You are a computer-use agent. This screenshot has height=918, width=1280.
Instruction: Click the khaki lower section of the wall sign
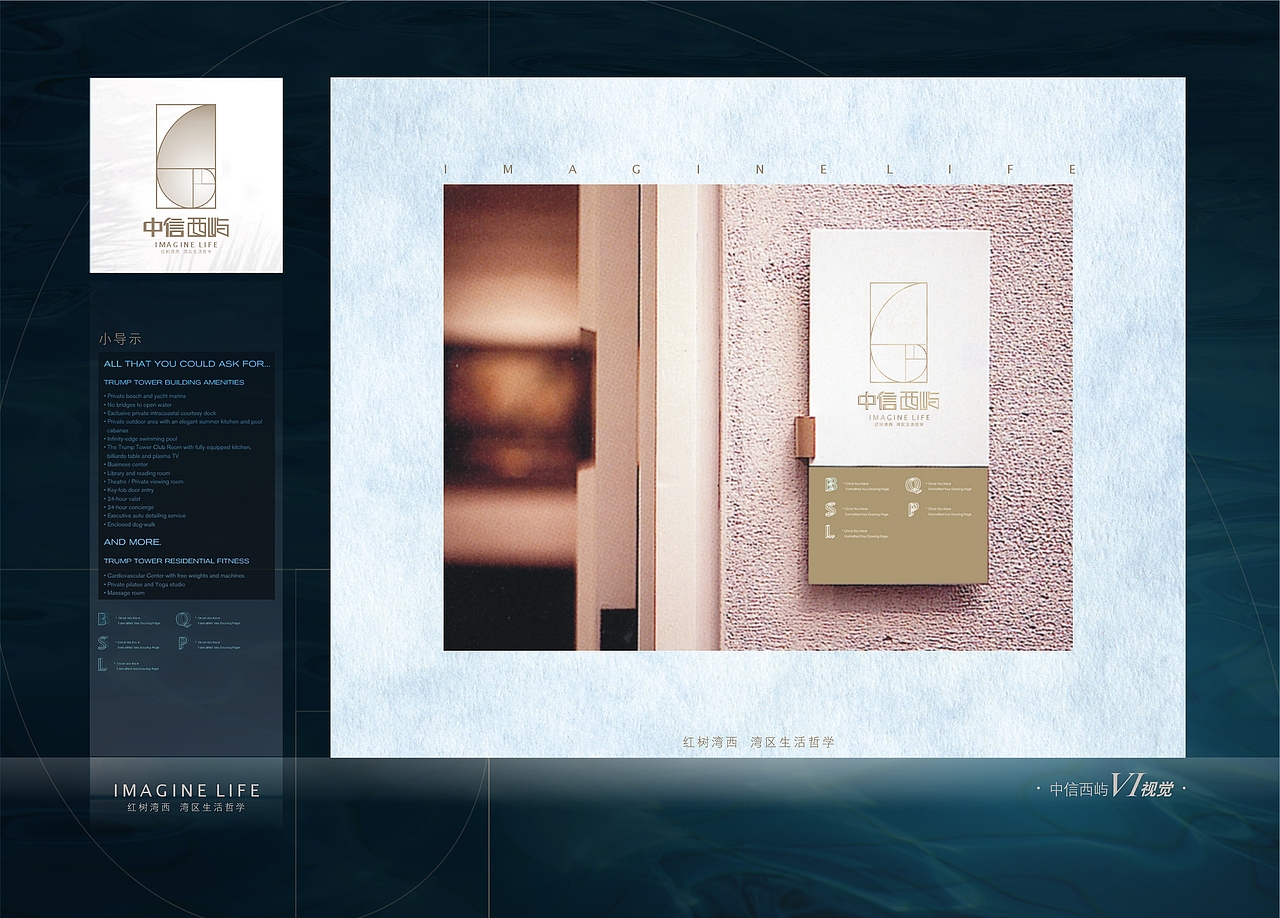(899, 525)
